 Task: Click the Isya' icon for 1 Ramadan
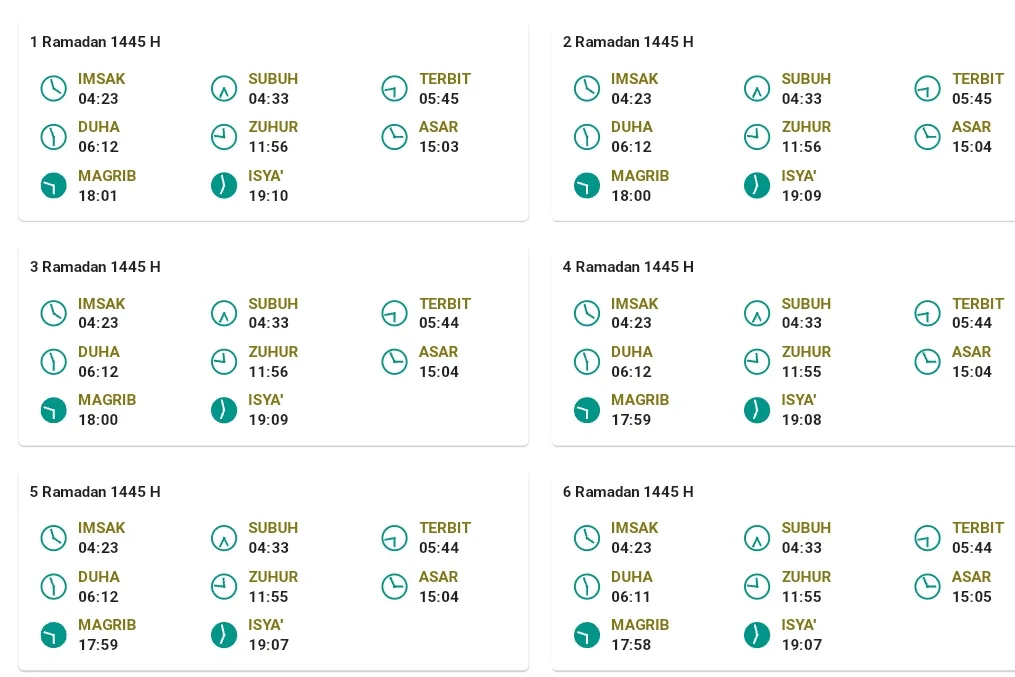click(x=224, y=185)
